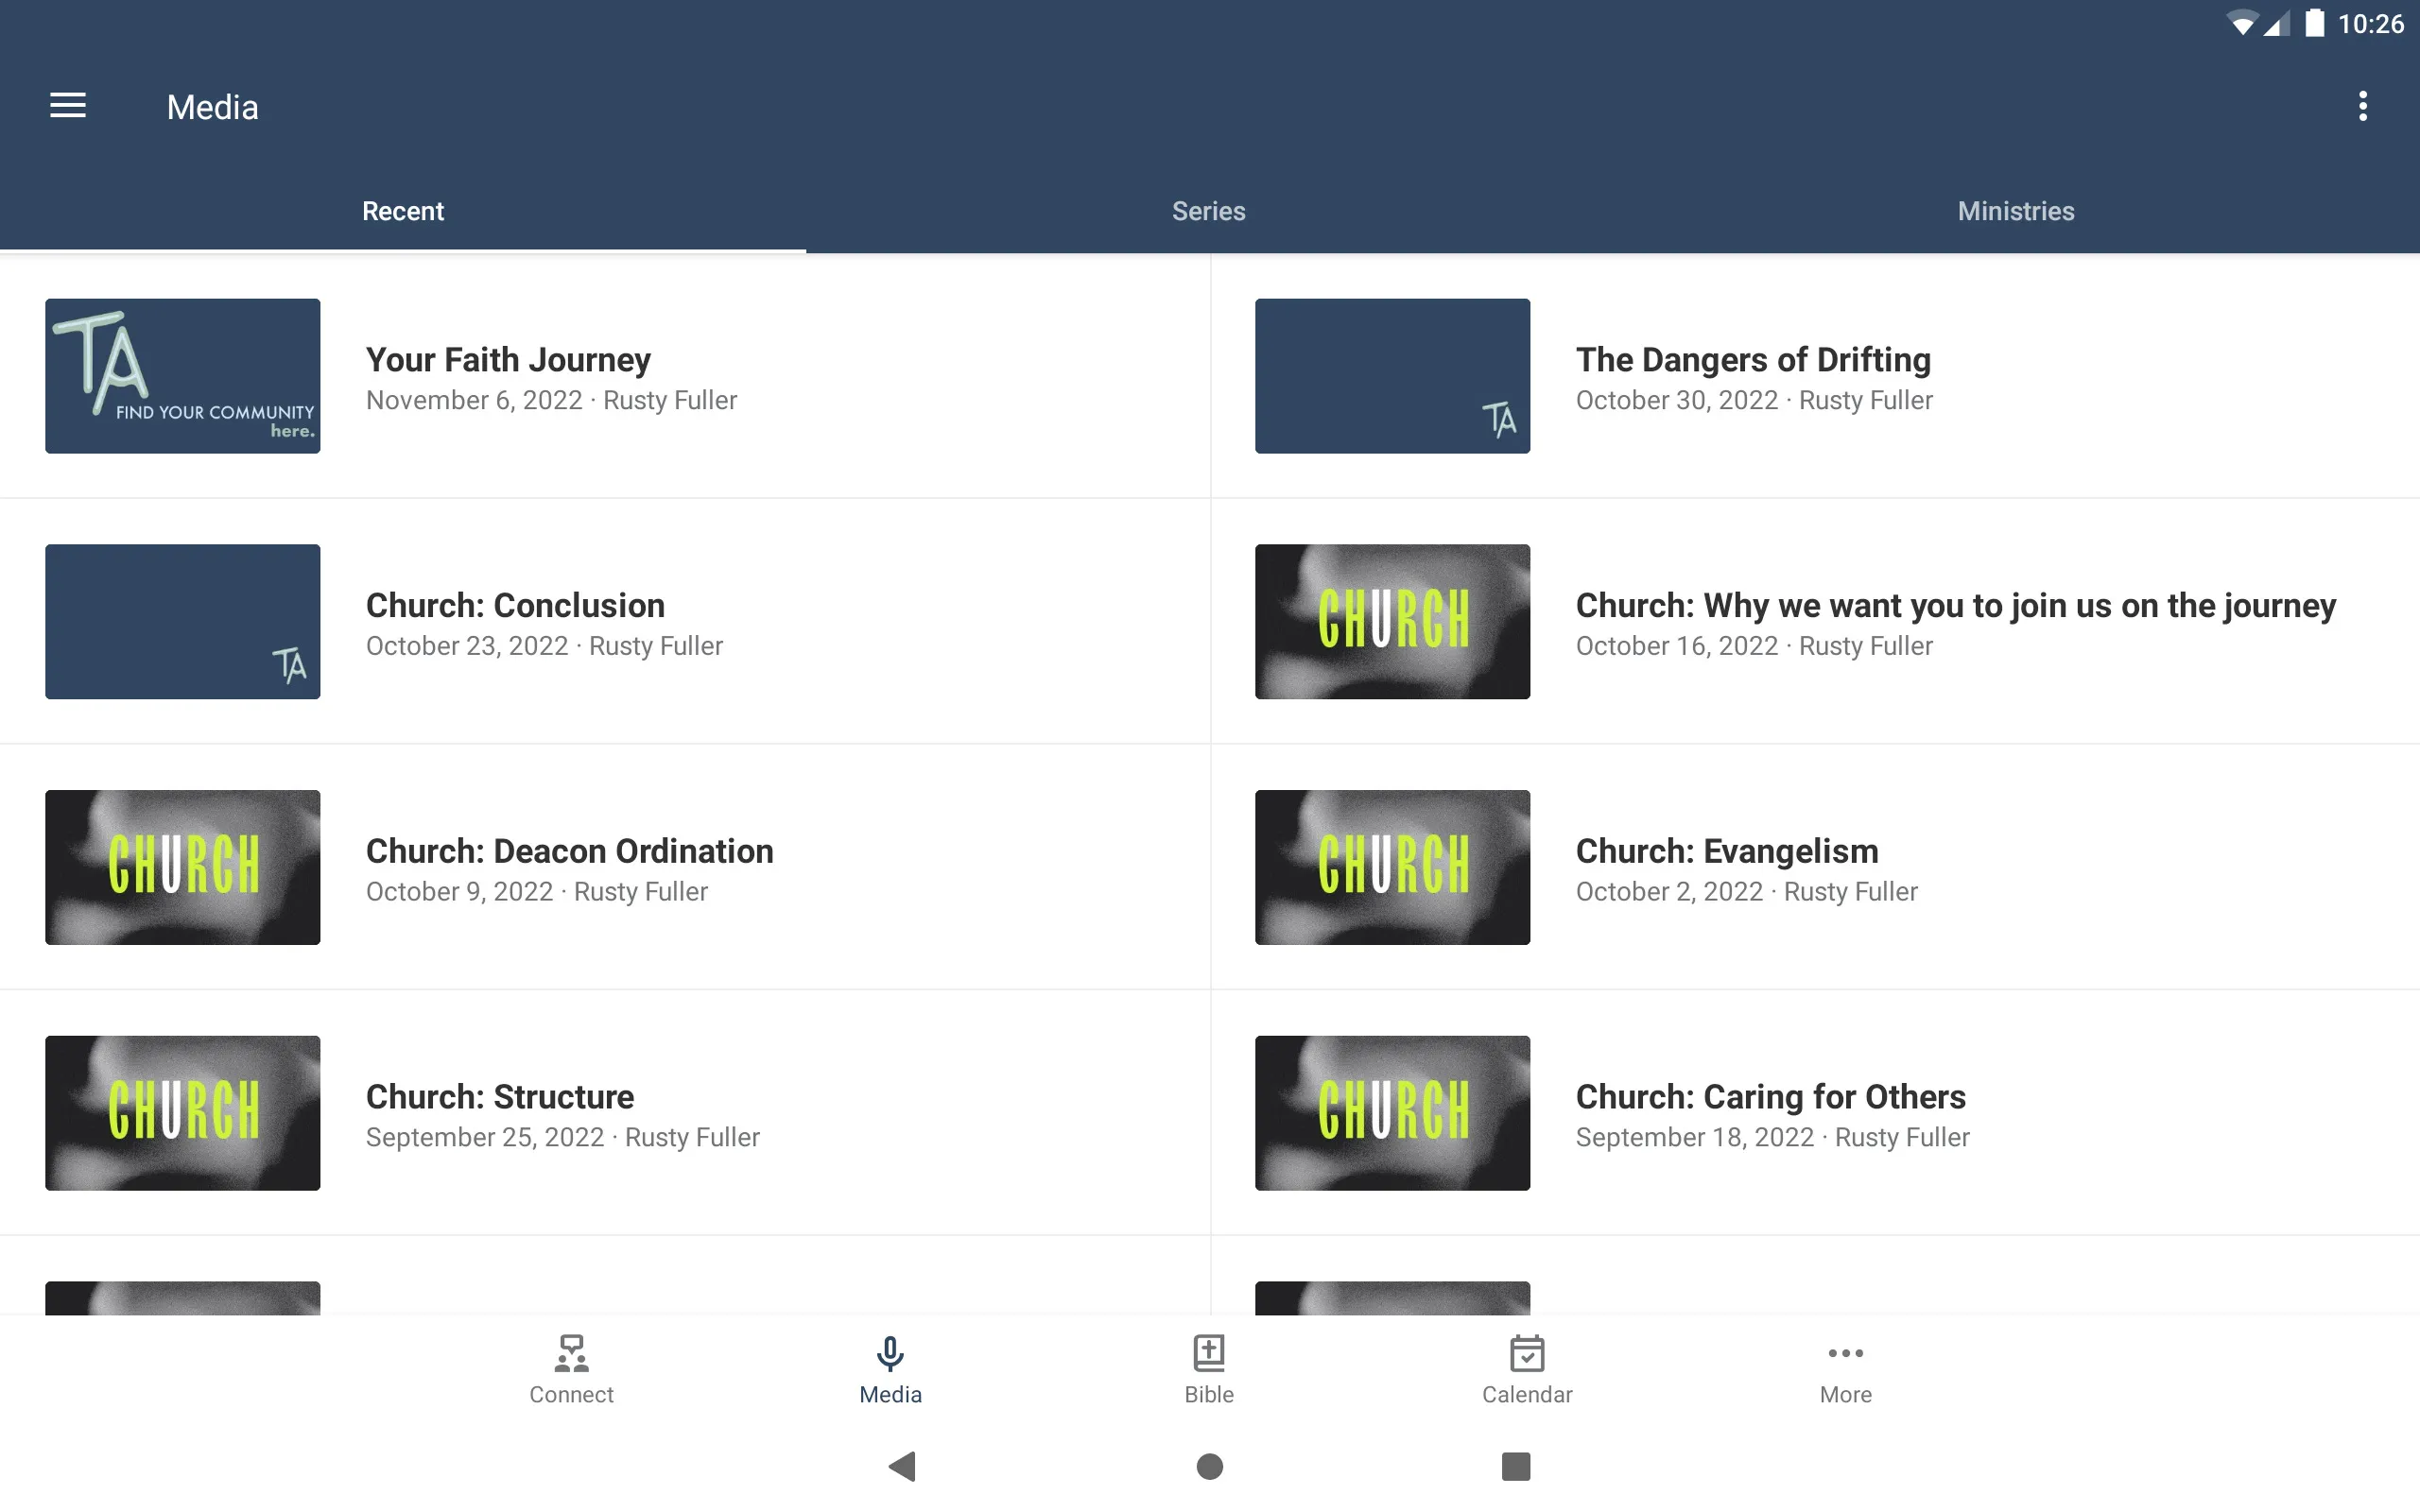Switch to the Series tab
This screenshot has height=1512, width=2420.
coord(1209,211)
